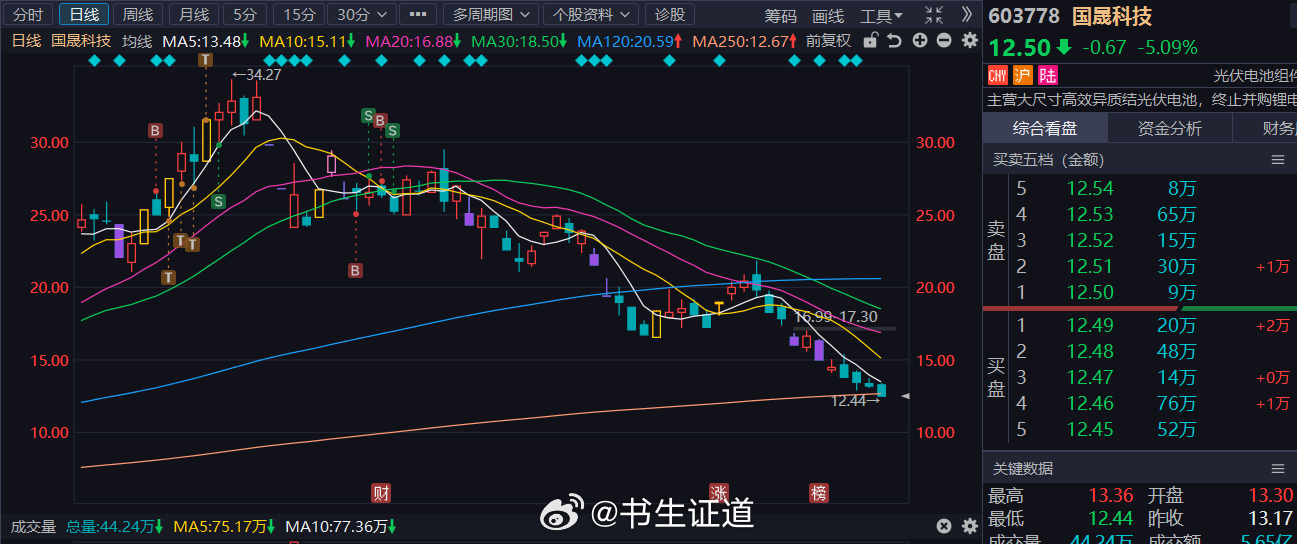
Task: Click the buy level 4 price 12.46
Action: click(1089, 404)
